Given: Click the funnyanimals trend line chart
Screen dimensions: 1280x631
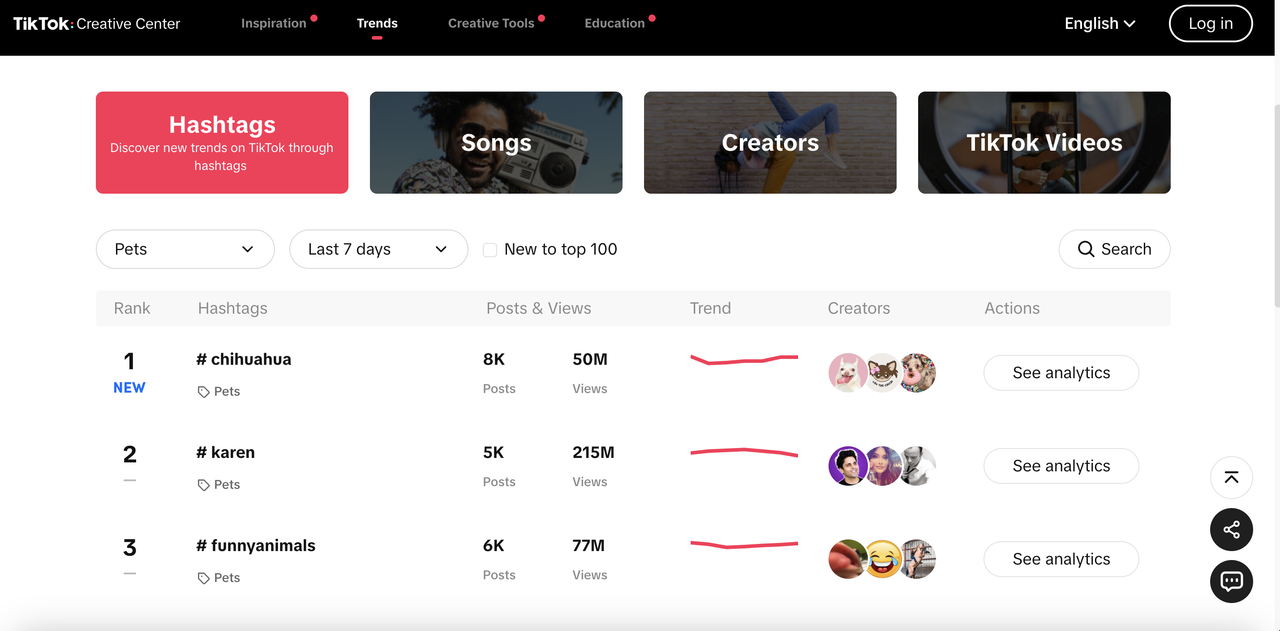Looking at the screenshot, I should tap(744, 545).
